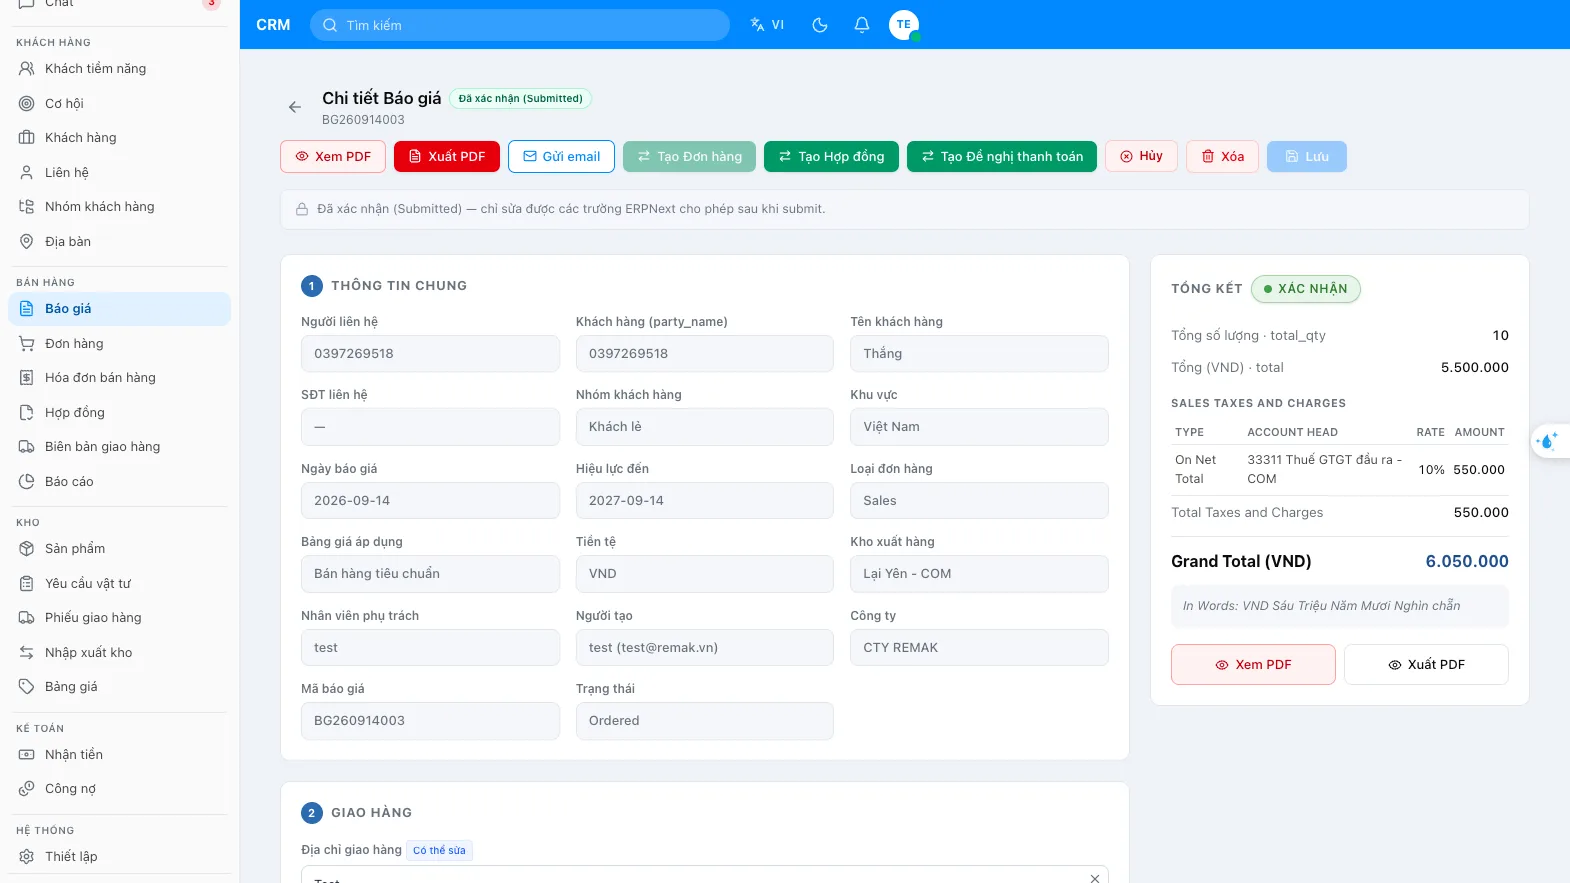Open Đơn hàng in the sidebar
Screen dimensions: 1570x883
point(119,344)
